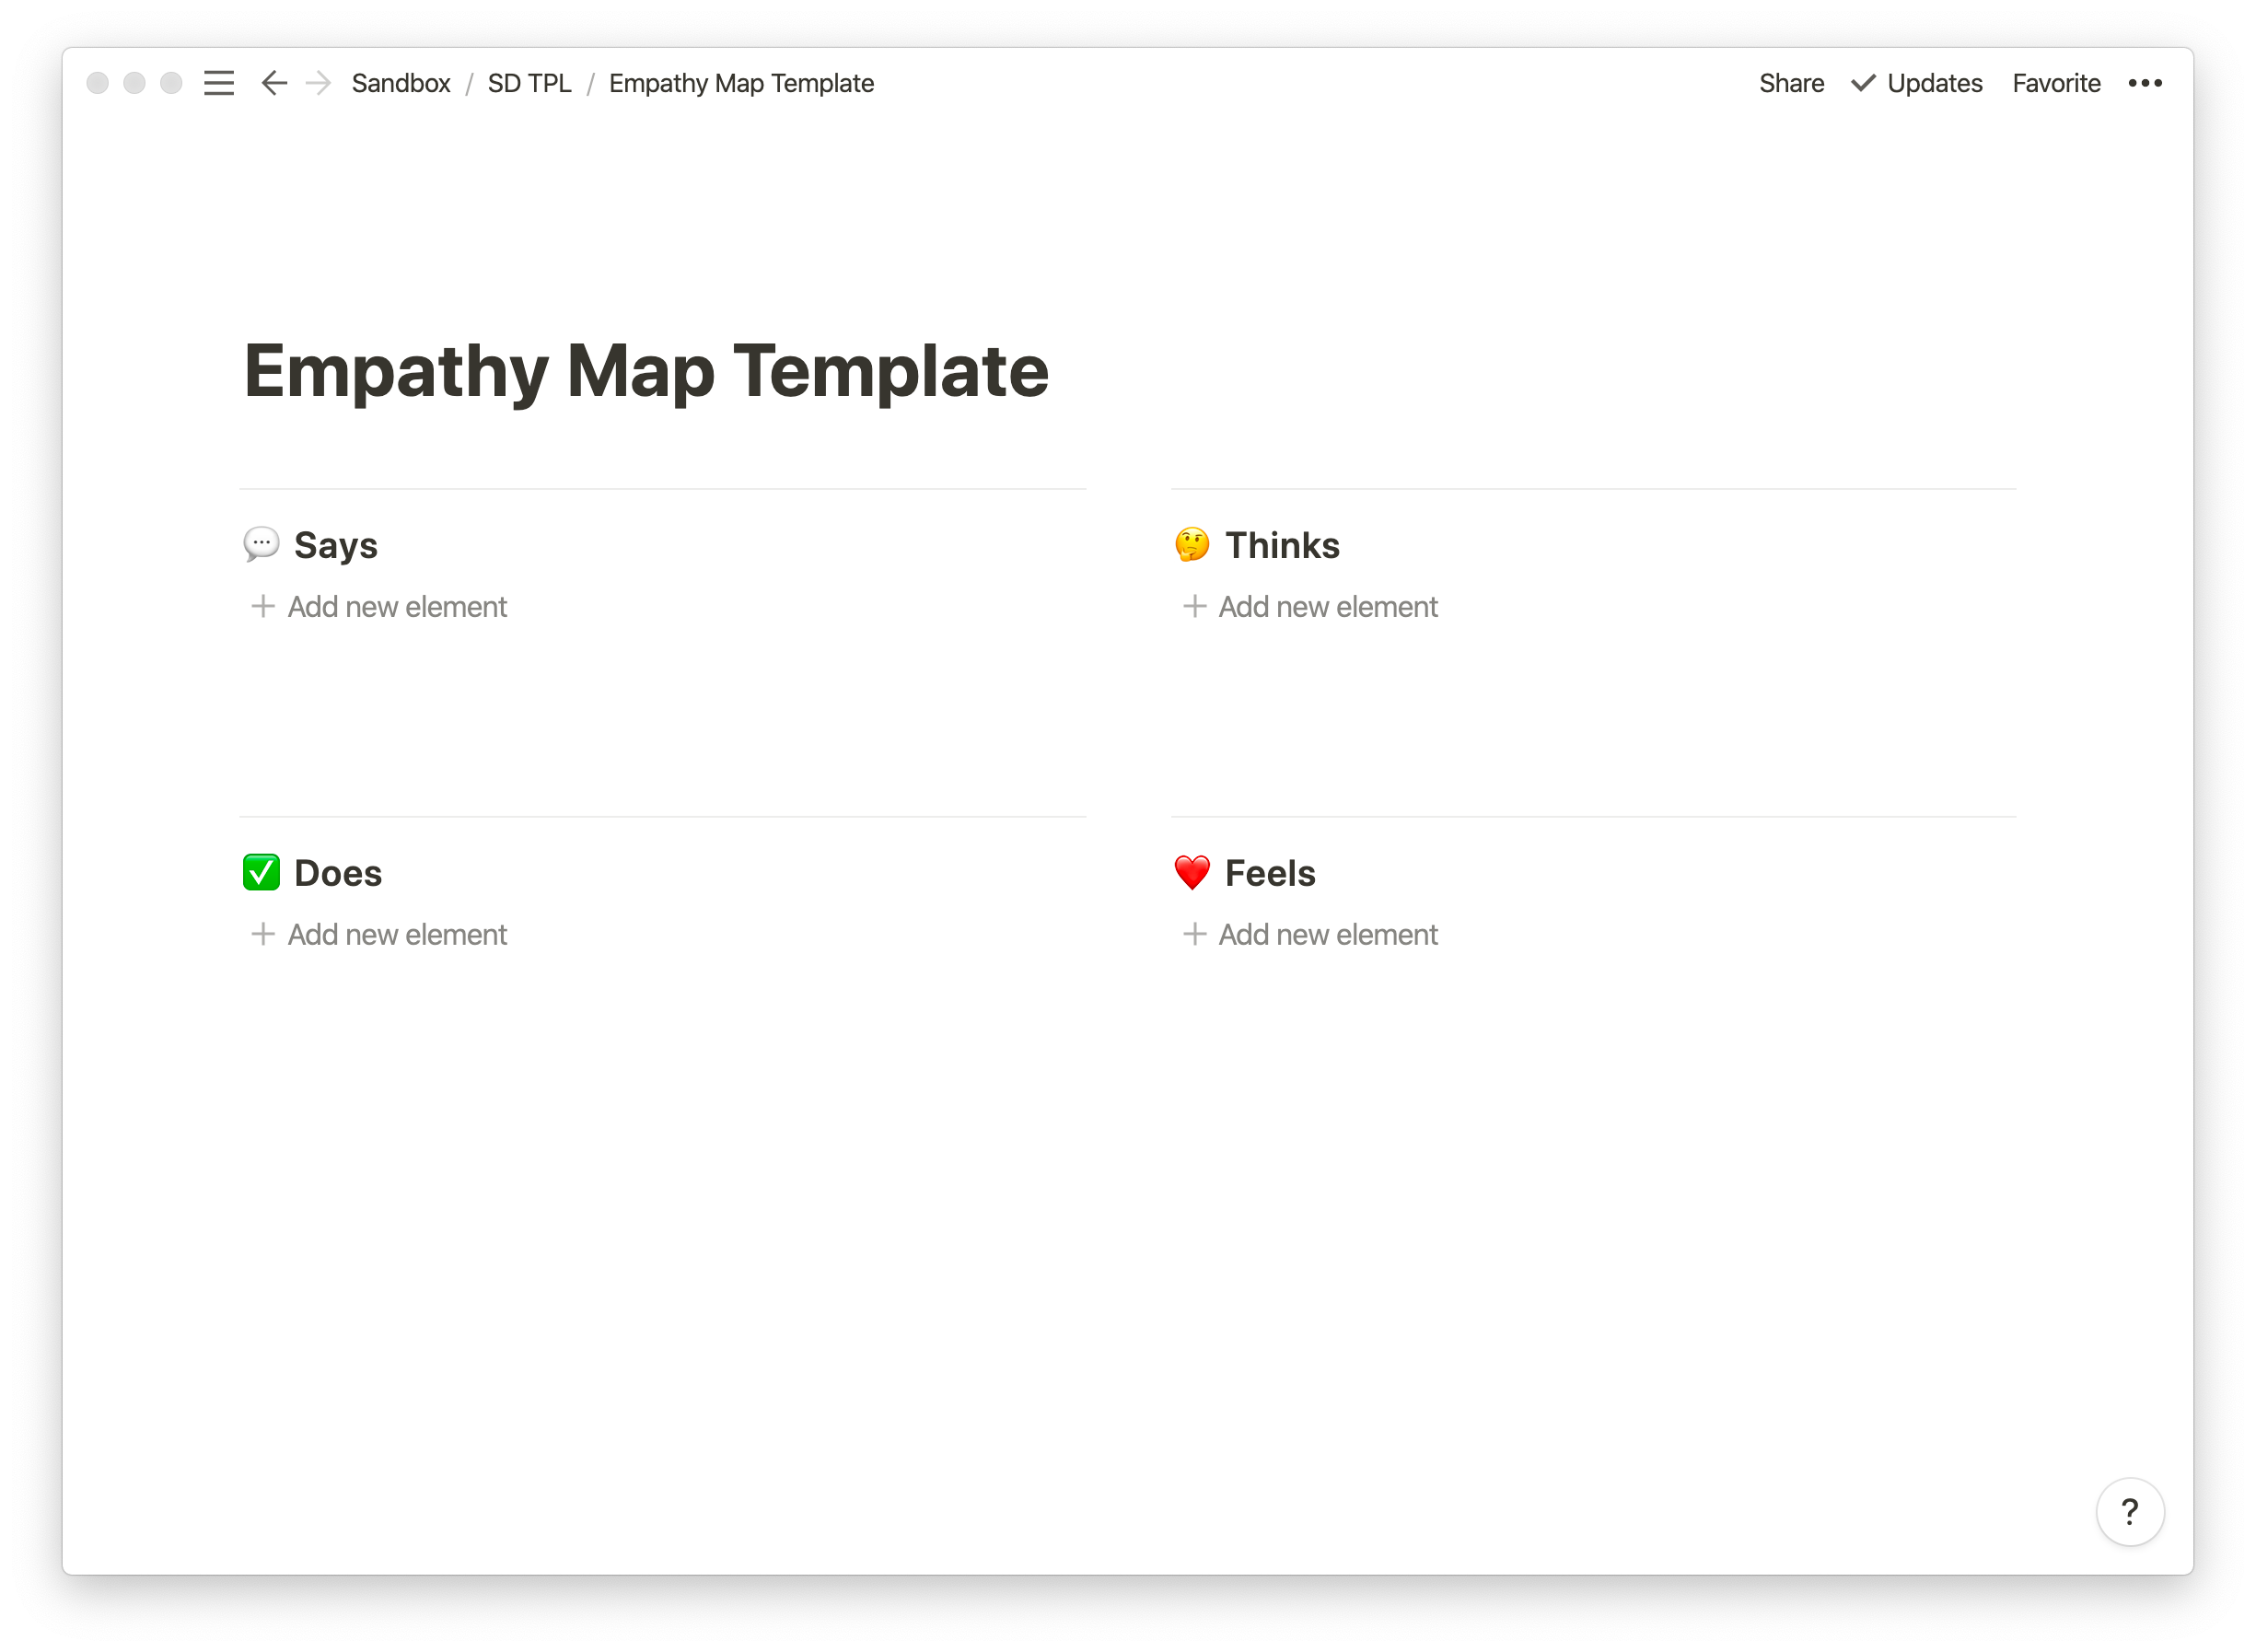Click the Empathy Map Template page title
Image resolution: width=2256 pixels, height=1652 pixels.
(646, 371)
